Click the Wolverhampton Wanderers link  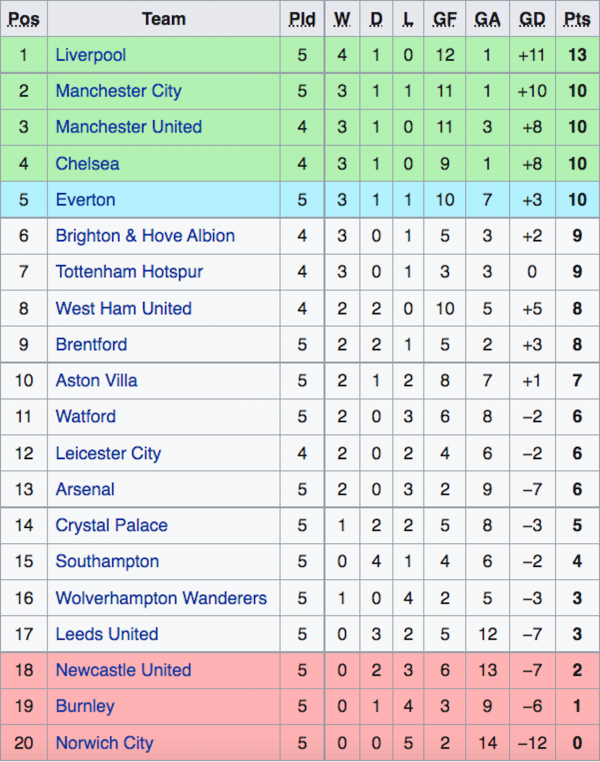[161, 598]
